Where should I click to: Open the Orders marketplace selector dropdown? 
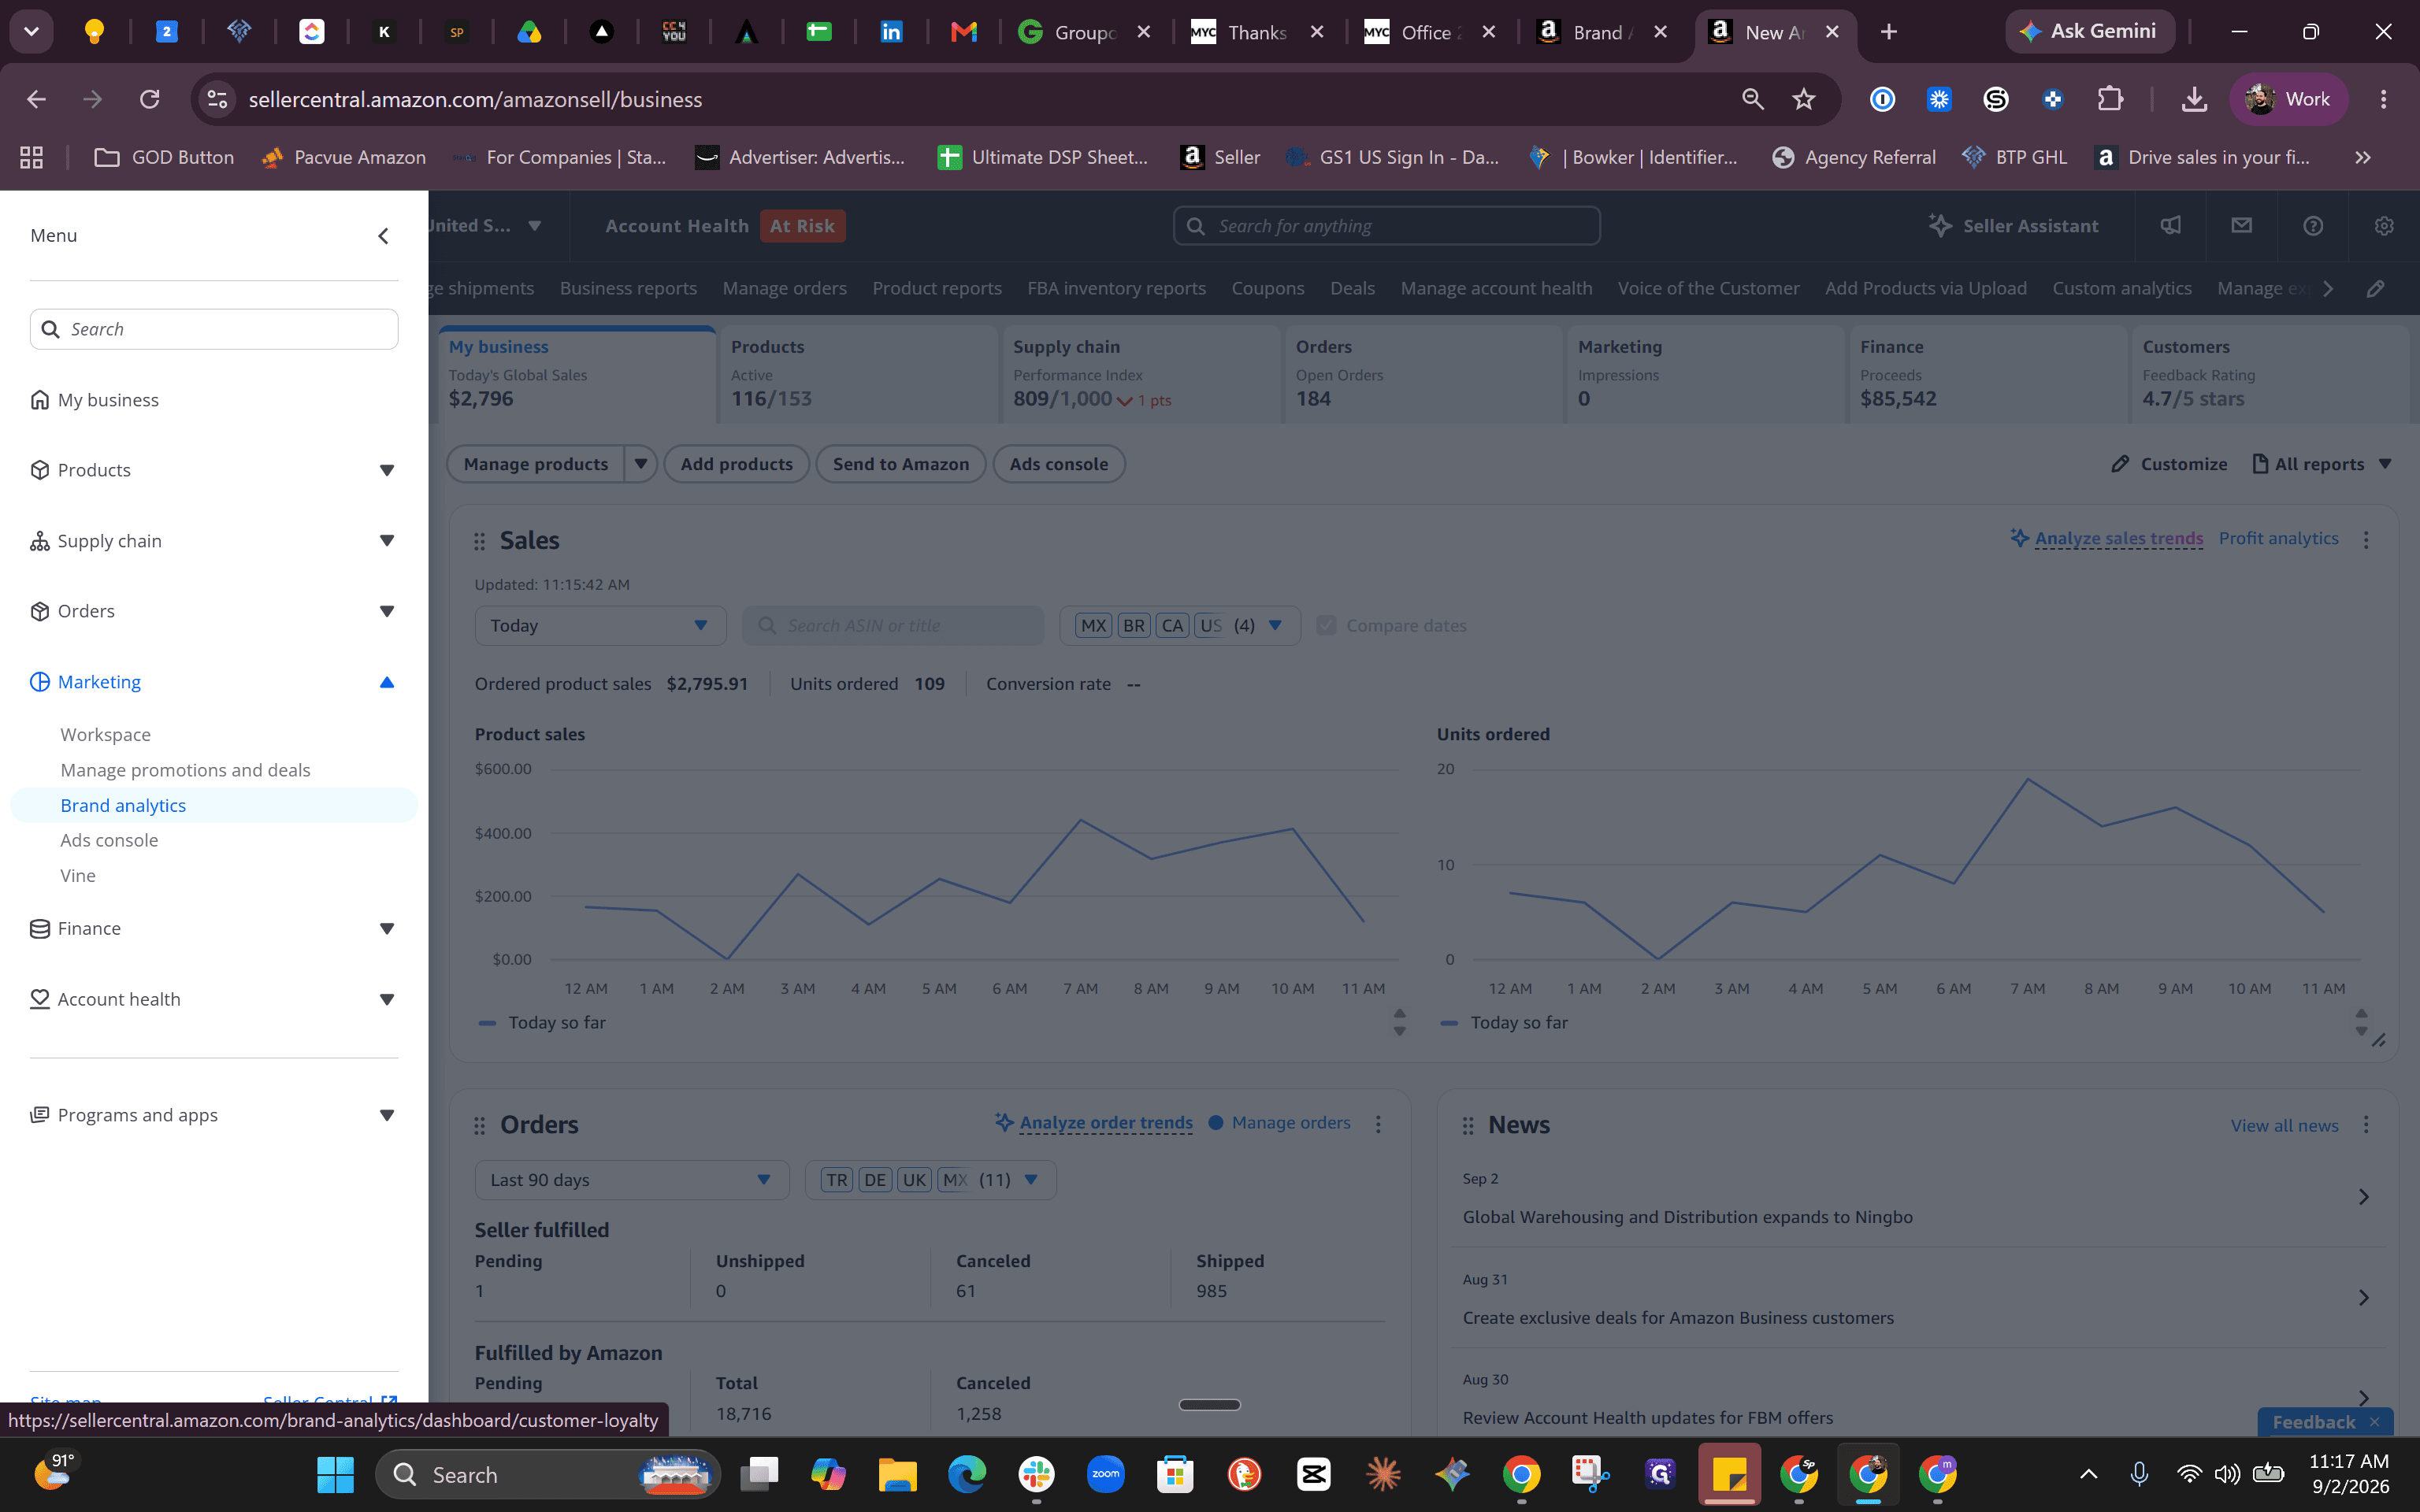(931, 1180)
